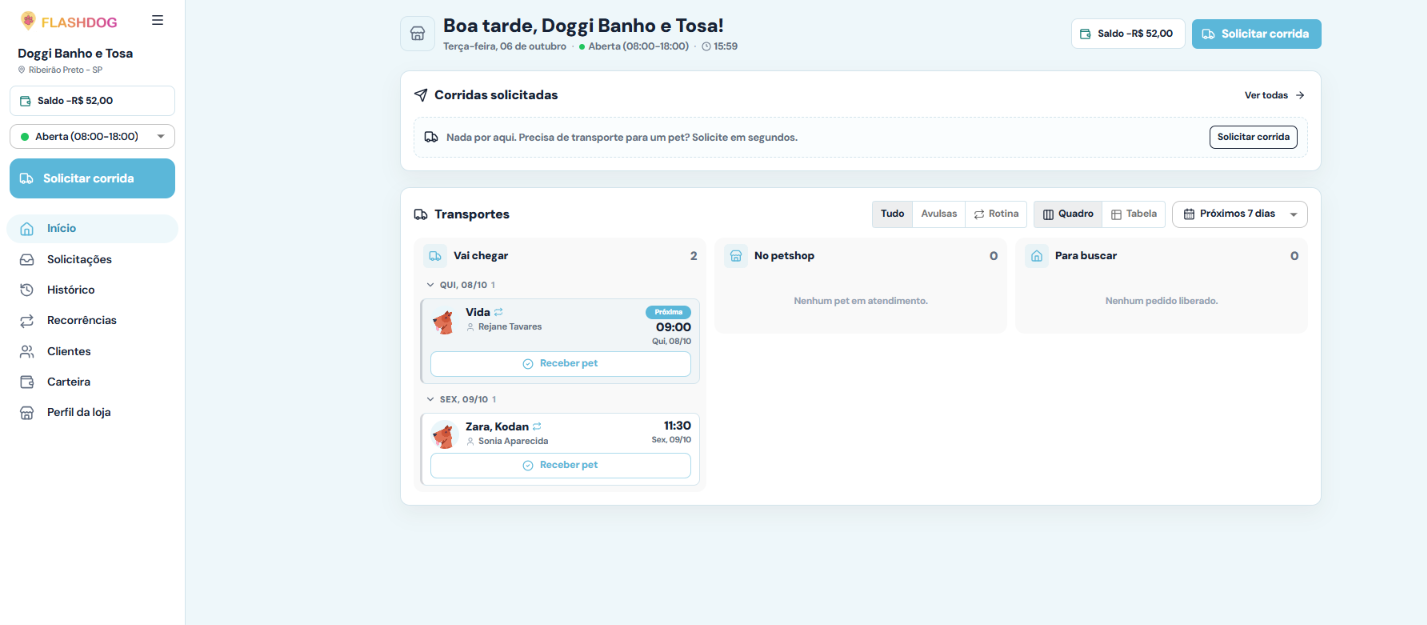Open Recorrências in the sidebar
Viewport: 1427px width, 625px height.
[x=92, y=320]
